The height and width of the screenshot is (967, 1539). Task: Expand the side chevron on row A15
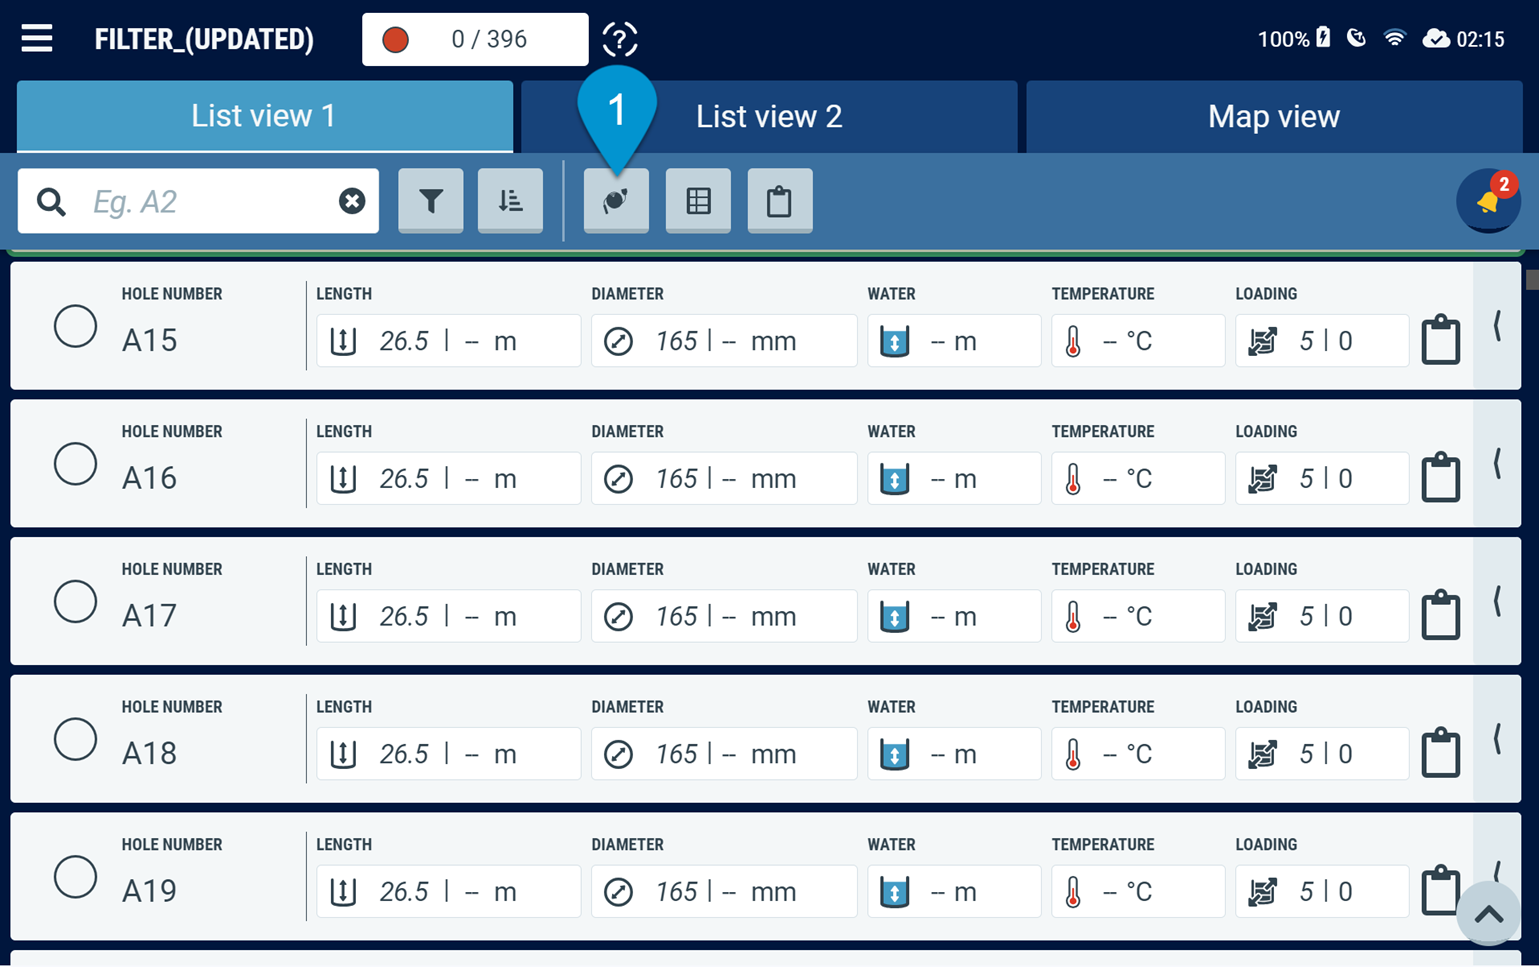click(1497, 326)
